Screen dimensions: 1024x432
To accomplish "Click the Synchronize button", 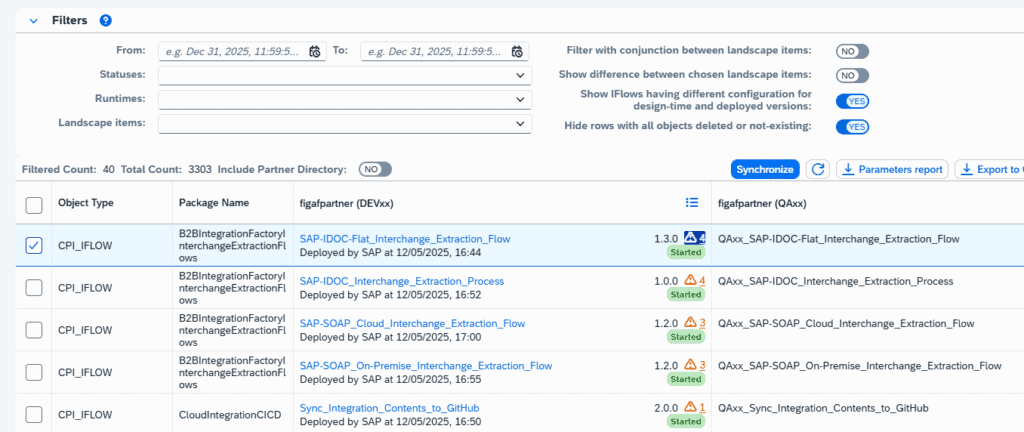I will 765,170.
